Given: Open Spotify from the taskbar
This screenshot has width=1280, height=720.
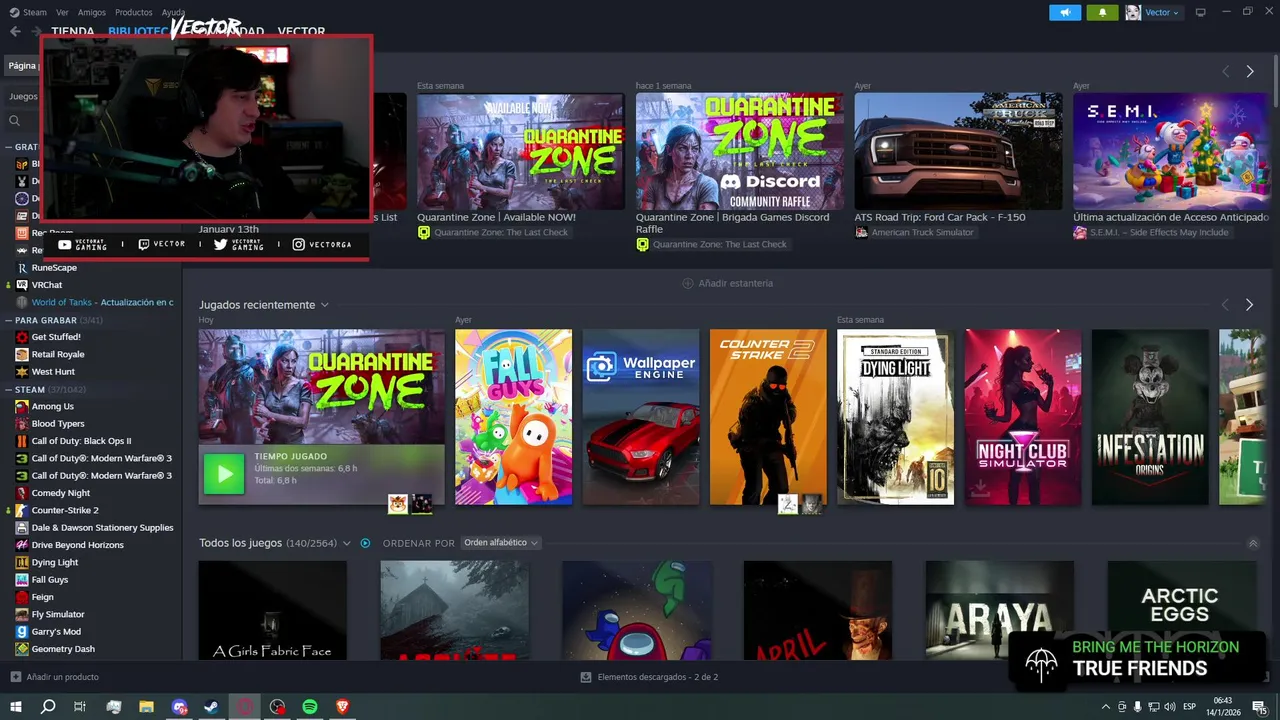Looking at the screenshot, I should 310,706.
